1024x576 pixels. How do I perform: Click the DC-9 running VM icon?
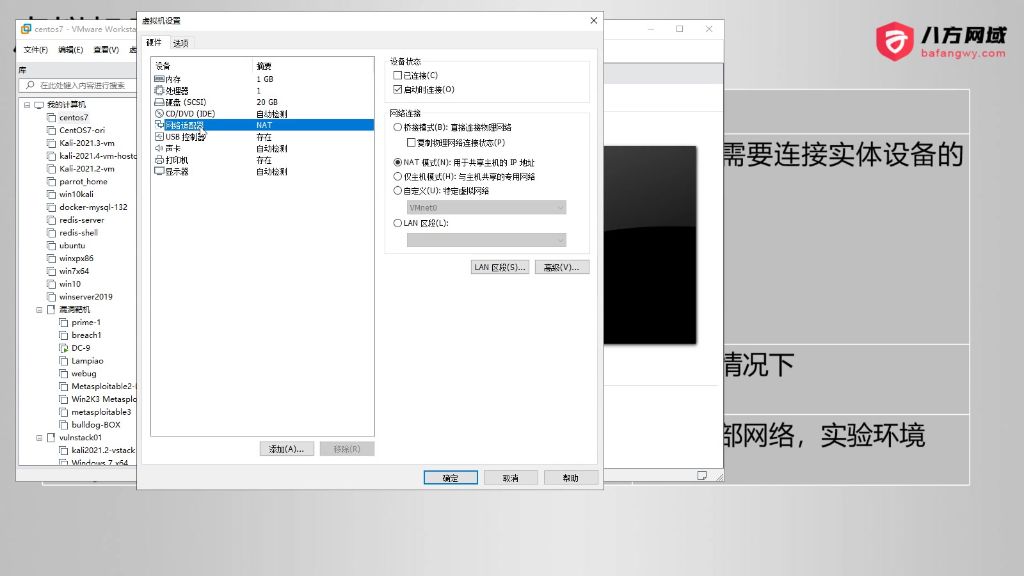click(63, 348)
